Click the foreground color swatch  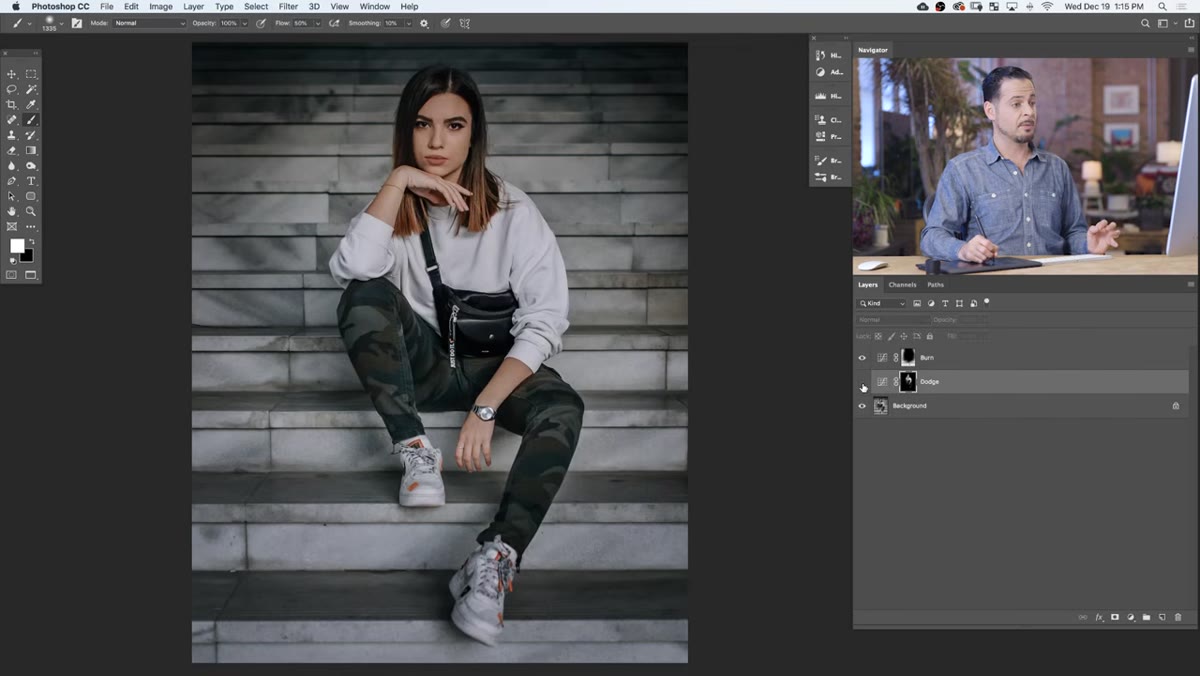click(x=17, y=245)
